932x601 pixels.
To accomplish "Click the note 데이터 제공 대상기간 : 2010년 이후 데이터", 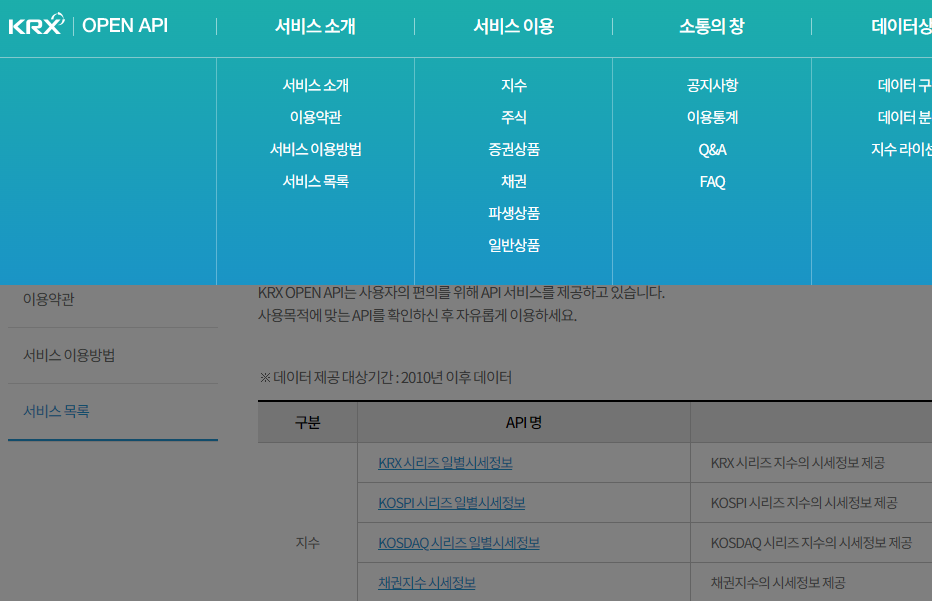I will (x=385, y=377).
